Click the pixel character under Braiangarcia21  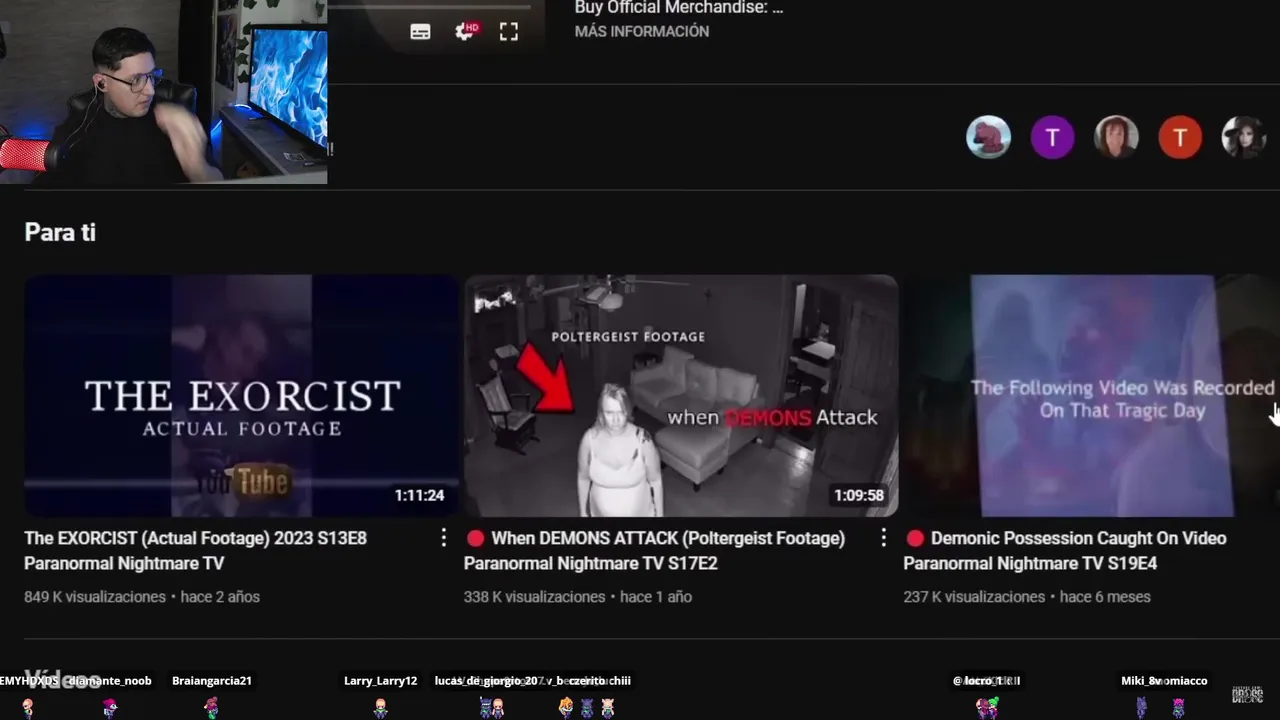211,708
